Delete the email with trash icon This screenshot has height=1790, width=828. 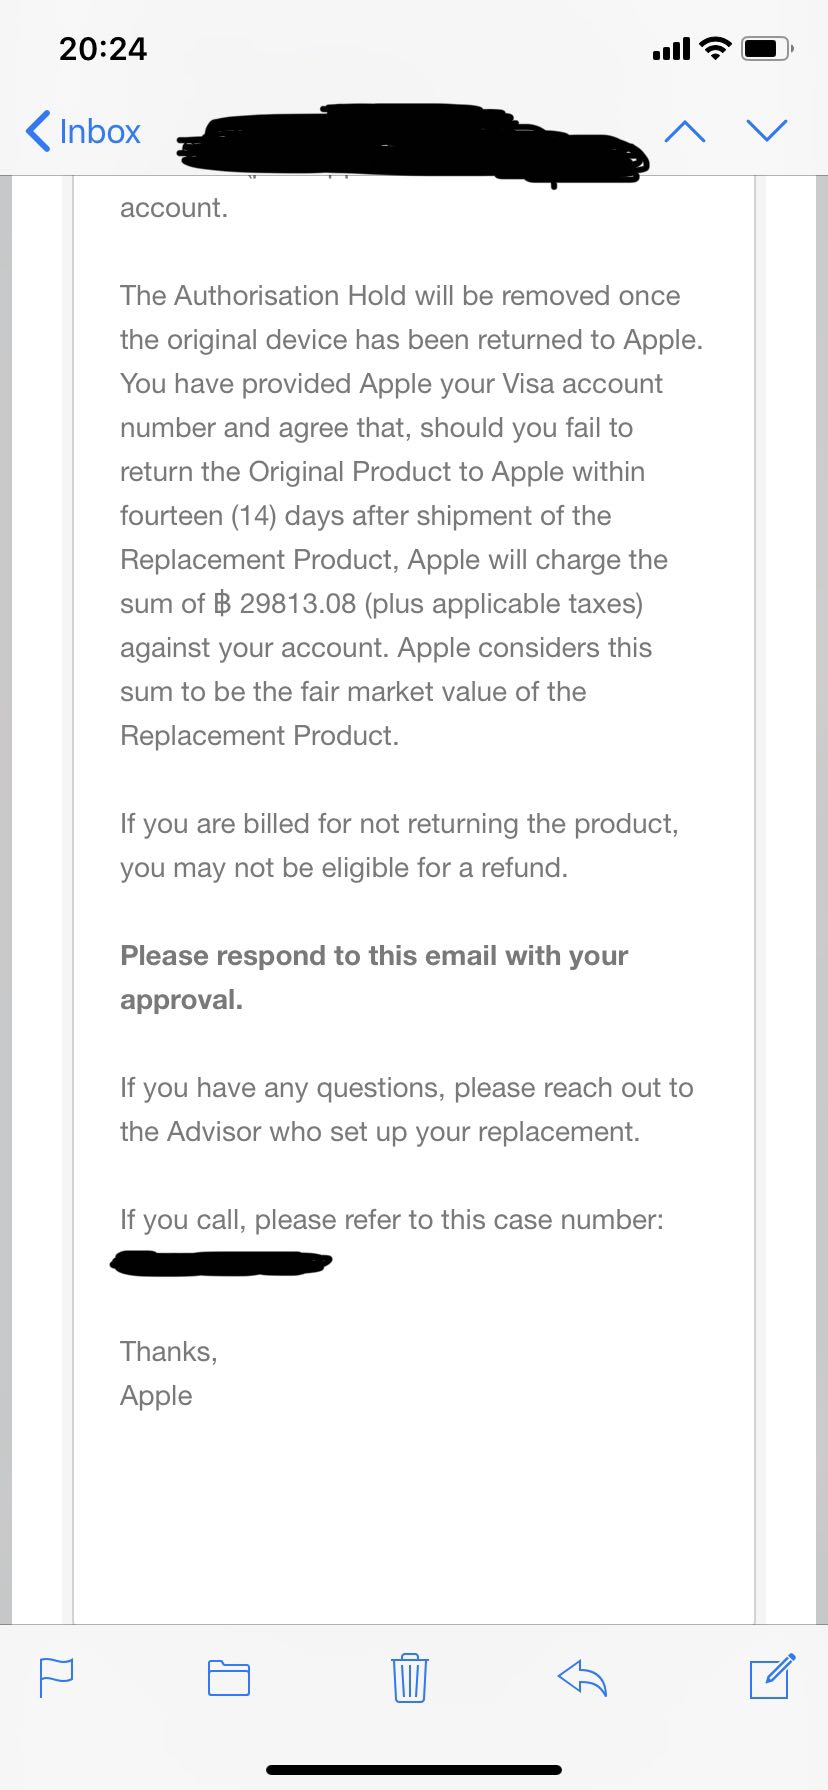tap(409, 1677)
